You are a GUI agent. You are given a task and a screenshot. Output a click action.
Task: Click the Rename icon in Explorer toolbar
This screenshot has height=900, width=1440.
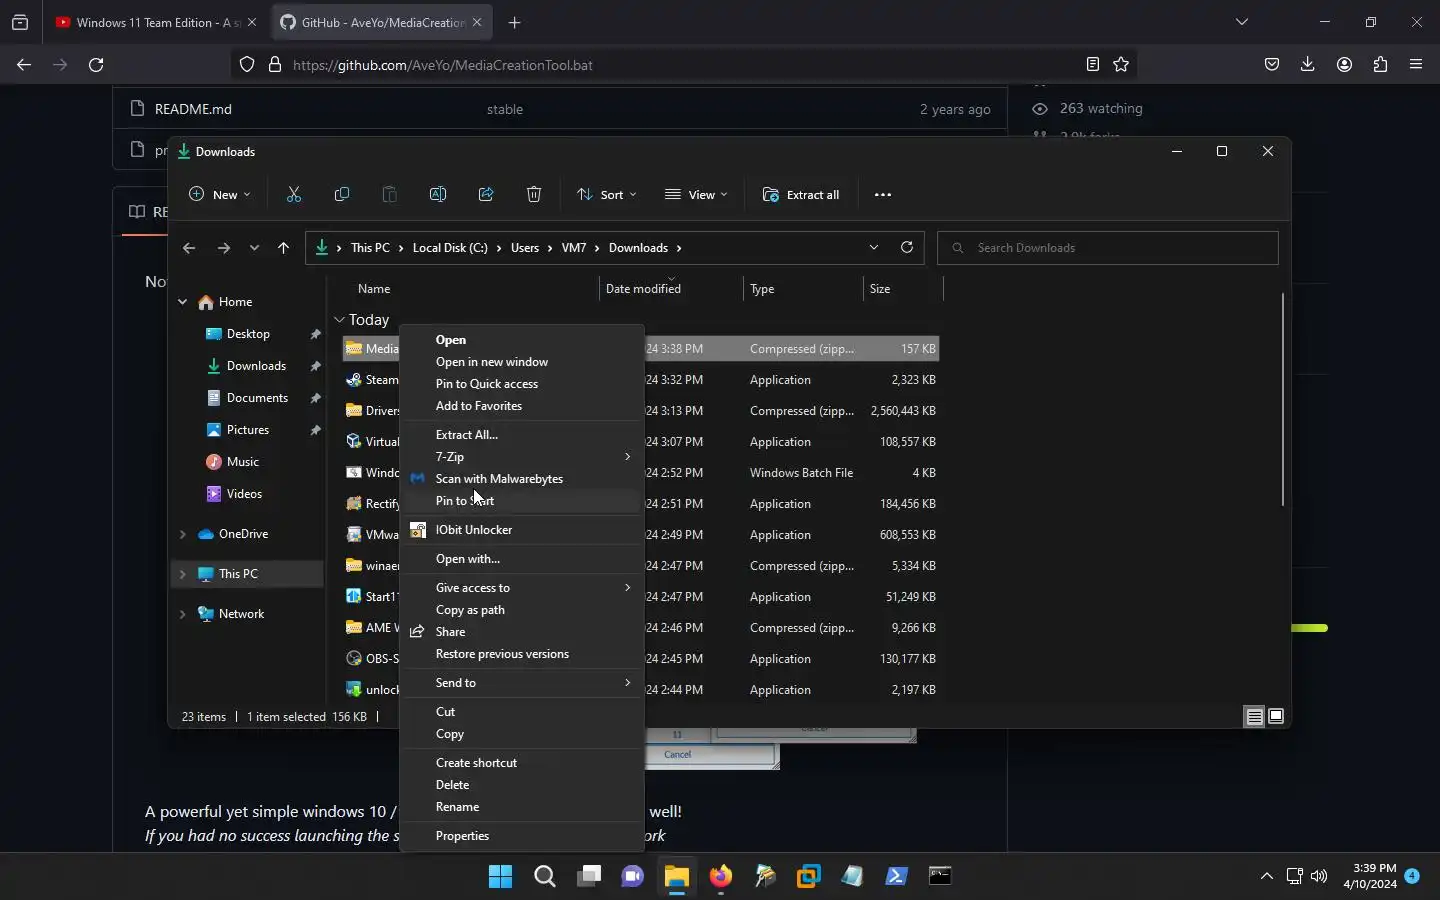pyautogui.click(x=438, y=195)
